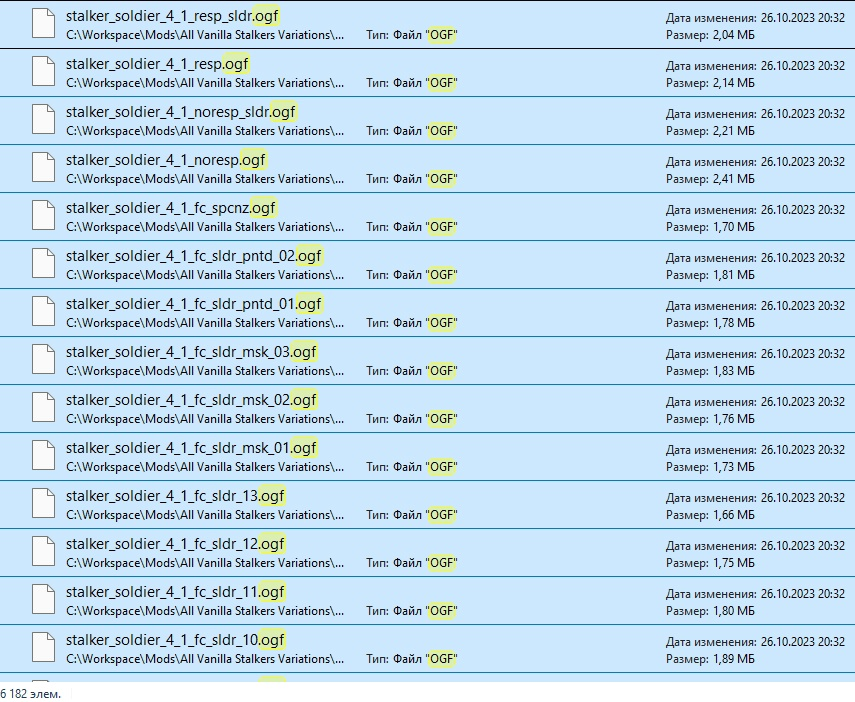Select file name stalker_soldier_4_1_noresp_sldr.ogf
The width and height of the screenshot is (855, 702).
(180, 112)
